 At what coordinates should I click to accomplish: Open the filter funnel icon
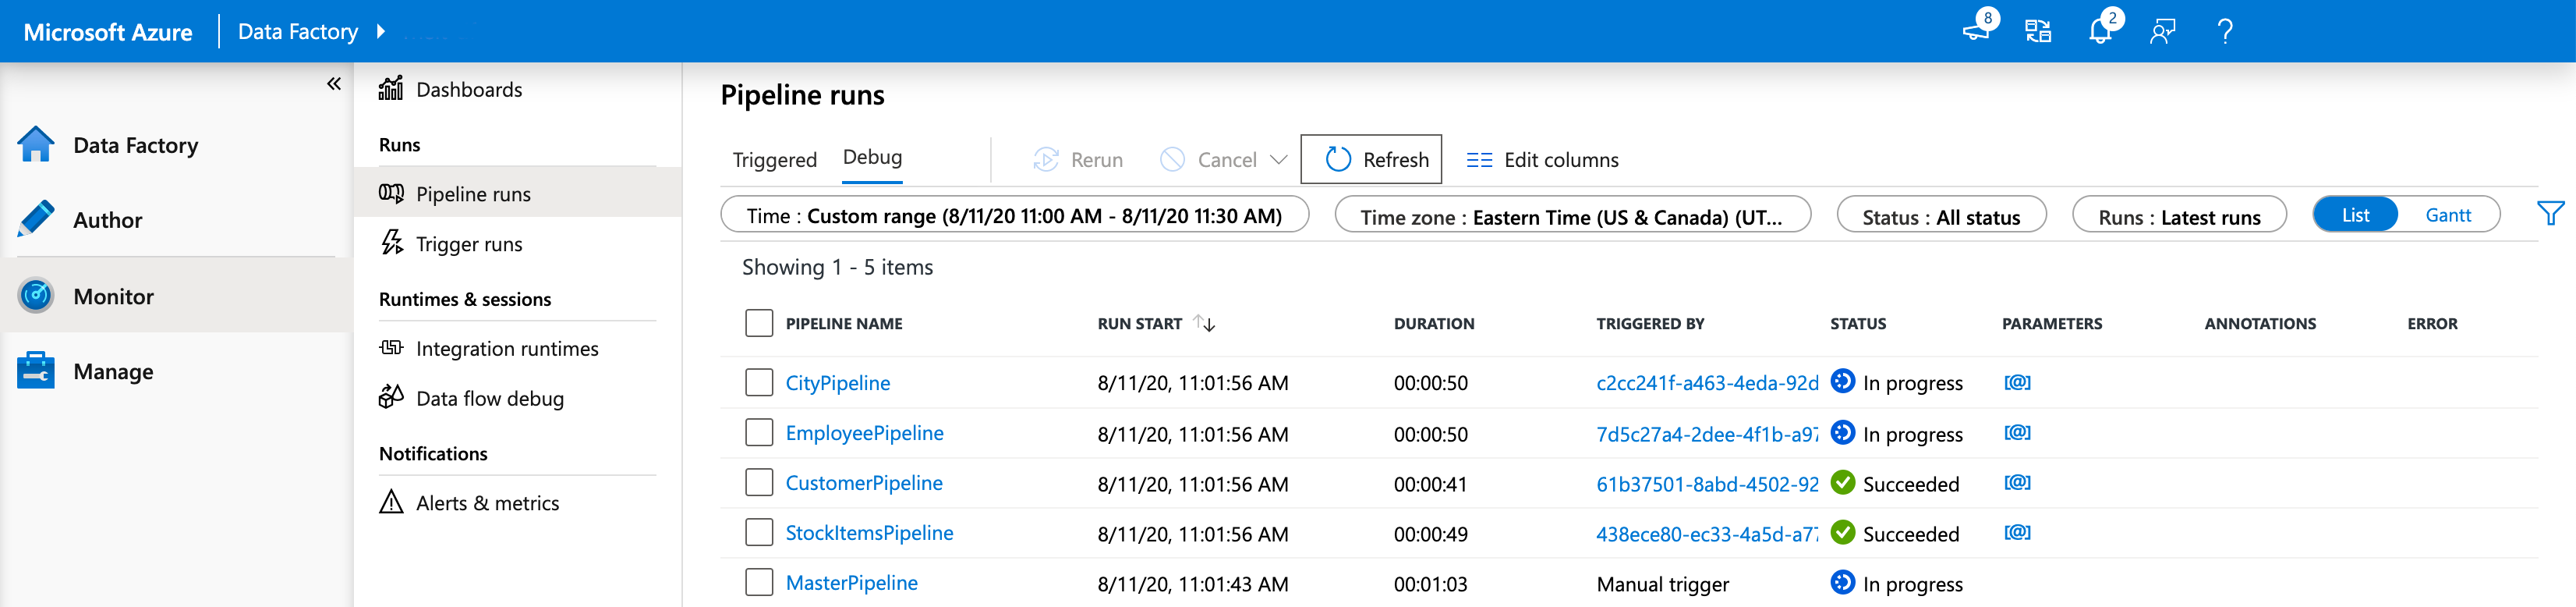(x=2550, y=213)
